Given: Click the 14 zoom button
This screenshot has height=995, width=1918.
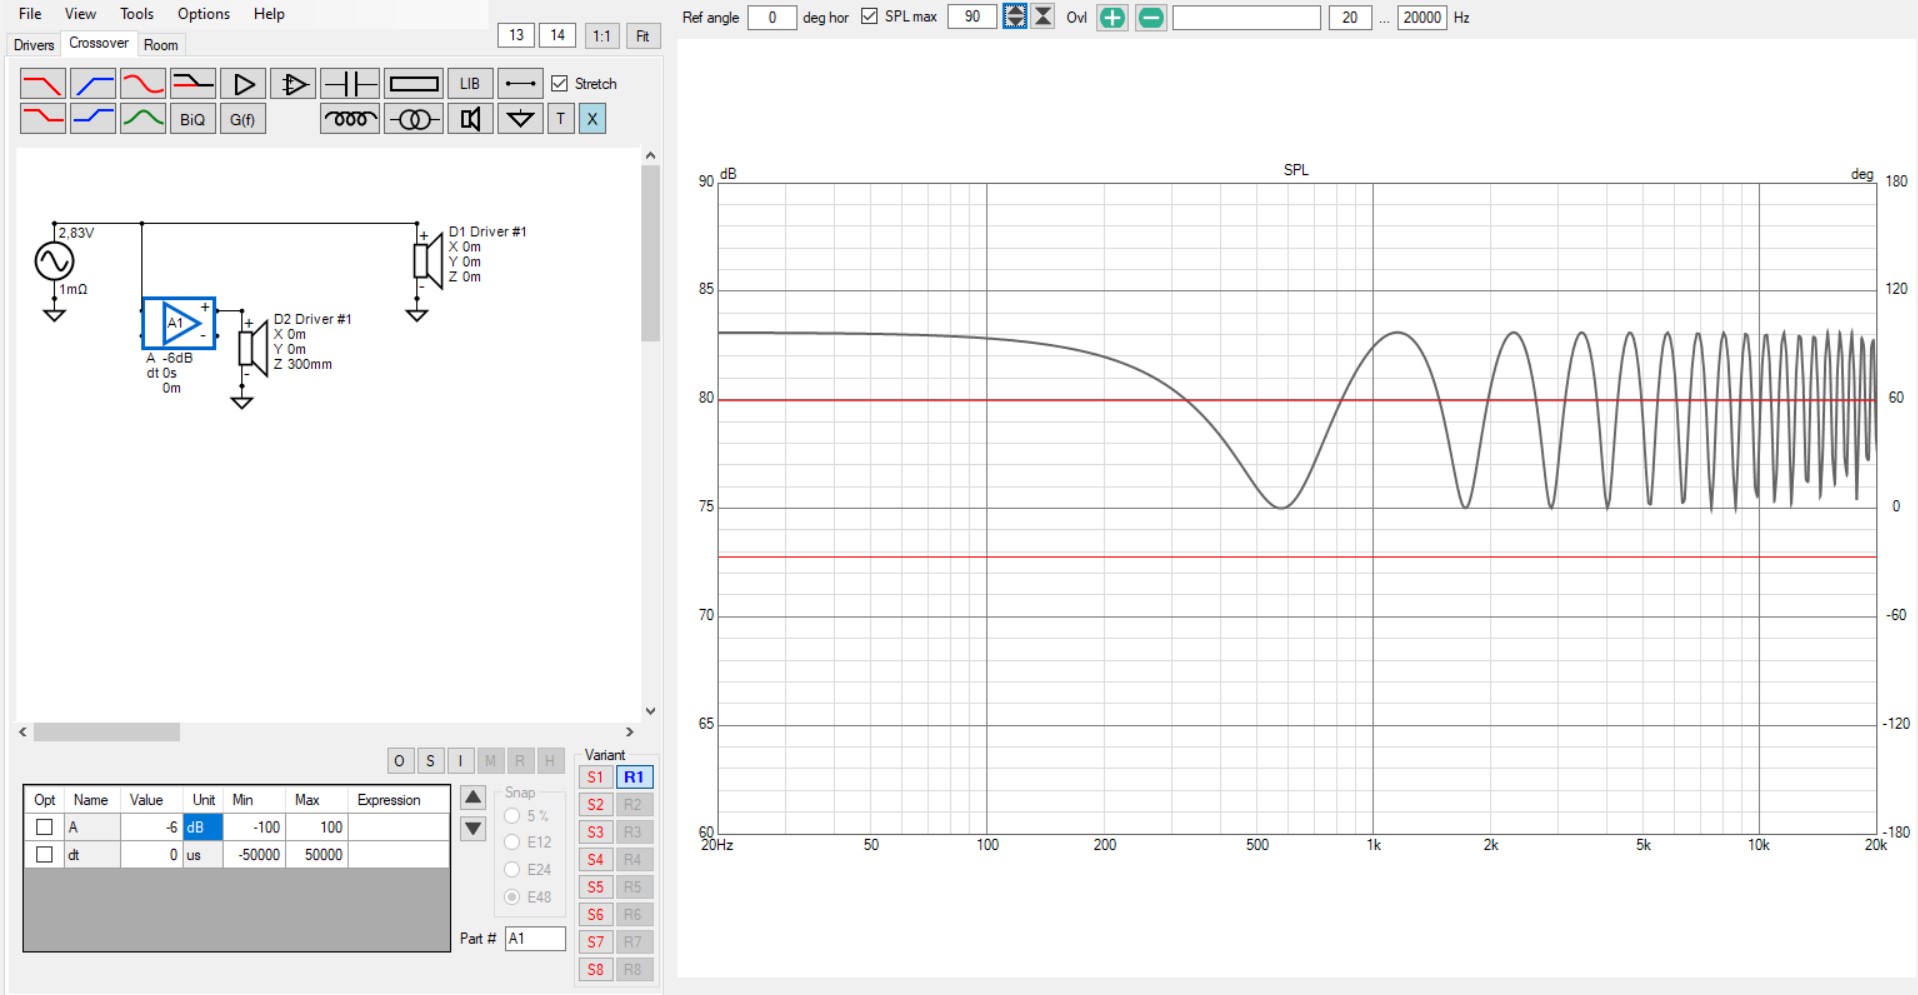Looking at the screenshot, I should pyautogui.click(x=558, y=35).
